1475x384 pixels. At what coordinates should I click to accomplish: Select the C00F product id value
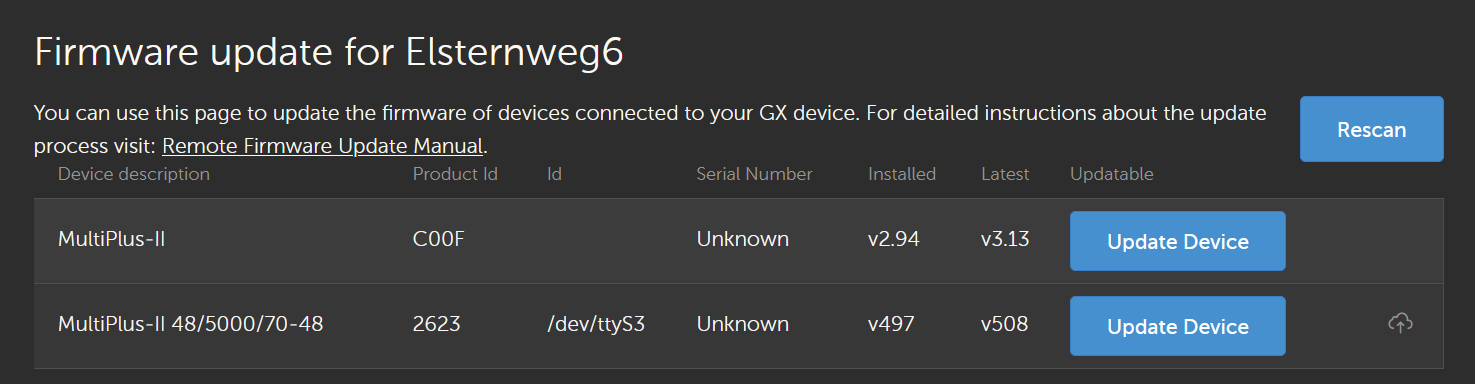point(438,240)
